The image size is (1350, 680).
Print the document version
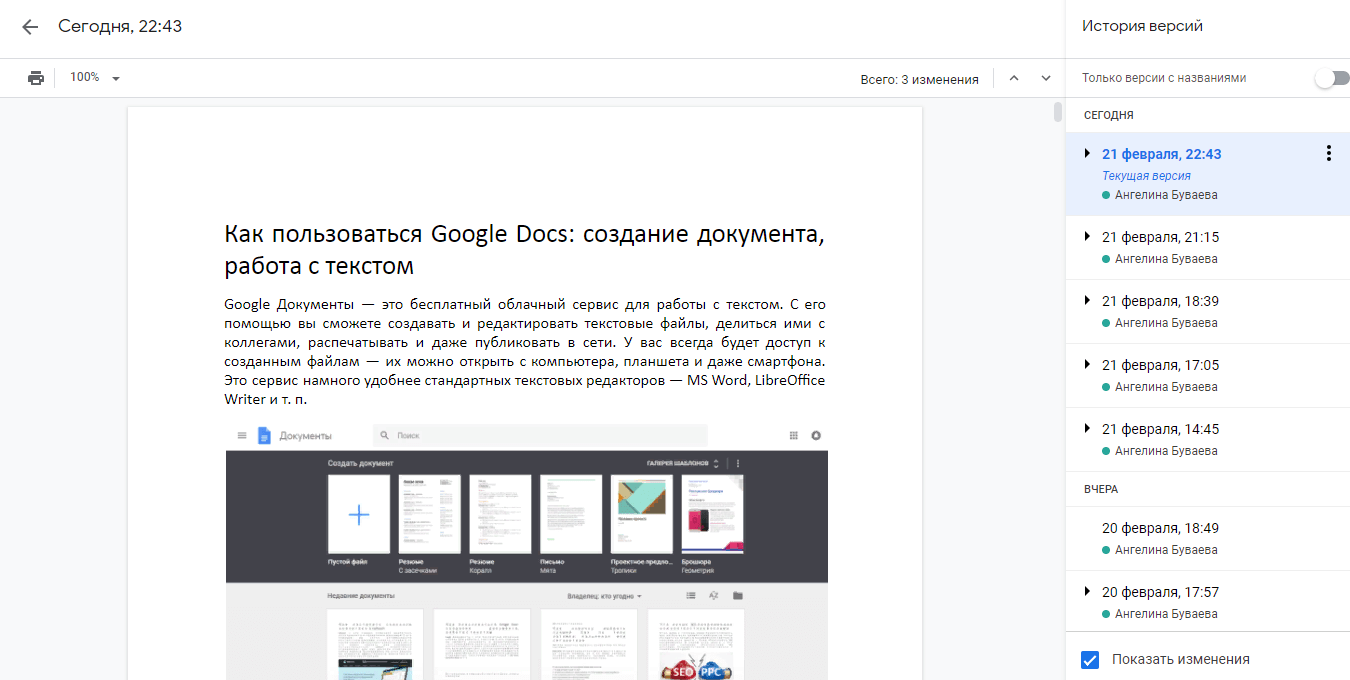point(36,77)
